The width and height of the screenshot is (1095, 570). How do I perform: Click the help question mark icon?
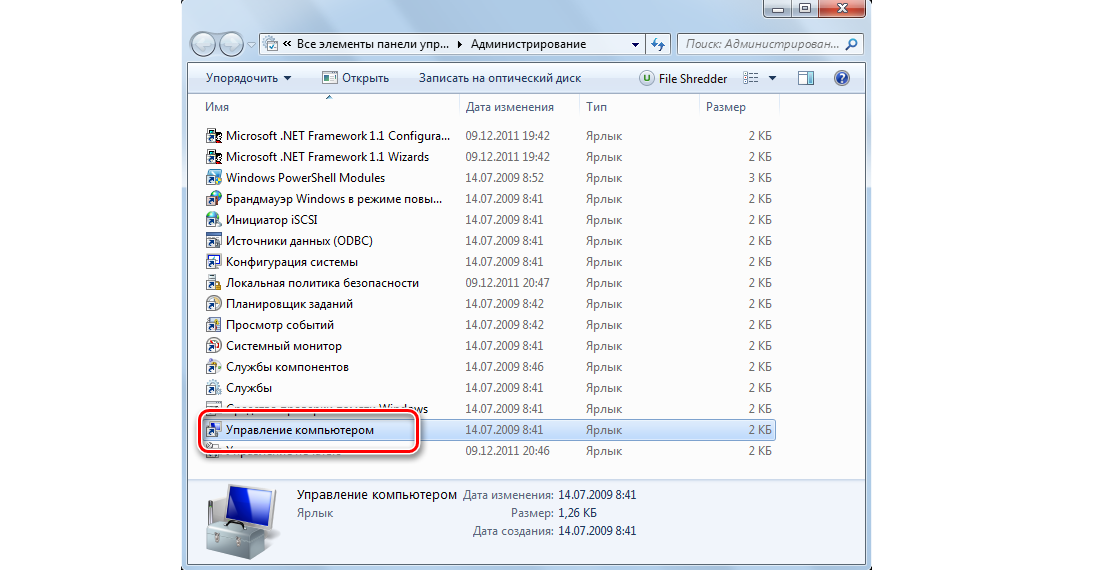(841, 78)
